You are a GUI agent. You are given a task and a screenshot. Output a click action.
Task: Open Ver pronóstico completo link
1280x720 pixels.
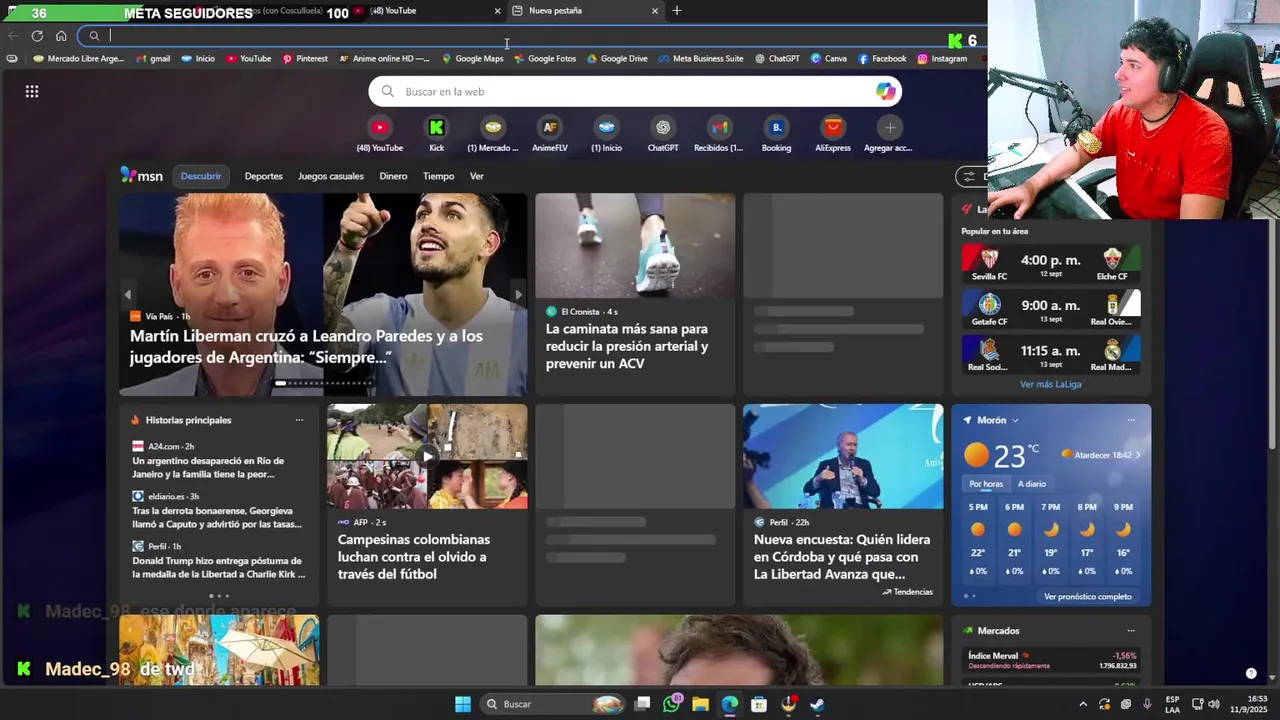1088,597
